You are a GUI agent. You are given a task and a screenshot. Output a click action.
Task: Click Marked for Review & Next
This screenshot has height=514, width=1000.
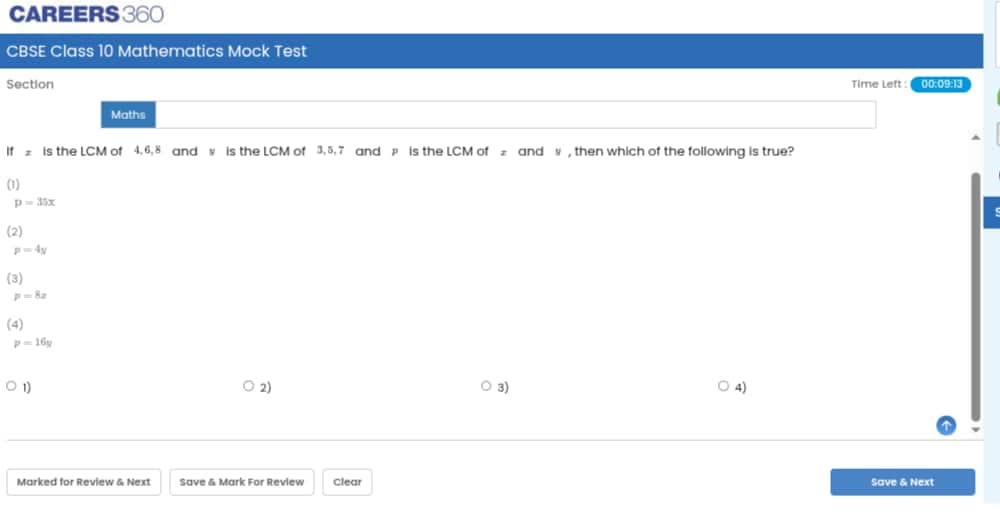pyautogui.click(x=84, y=482)
